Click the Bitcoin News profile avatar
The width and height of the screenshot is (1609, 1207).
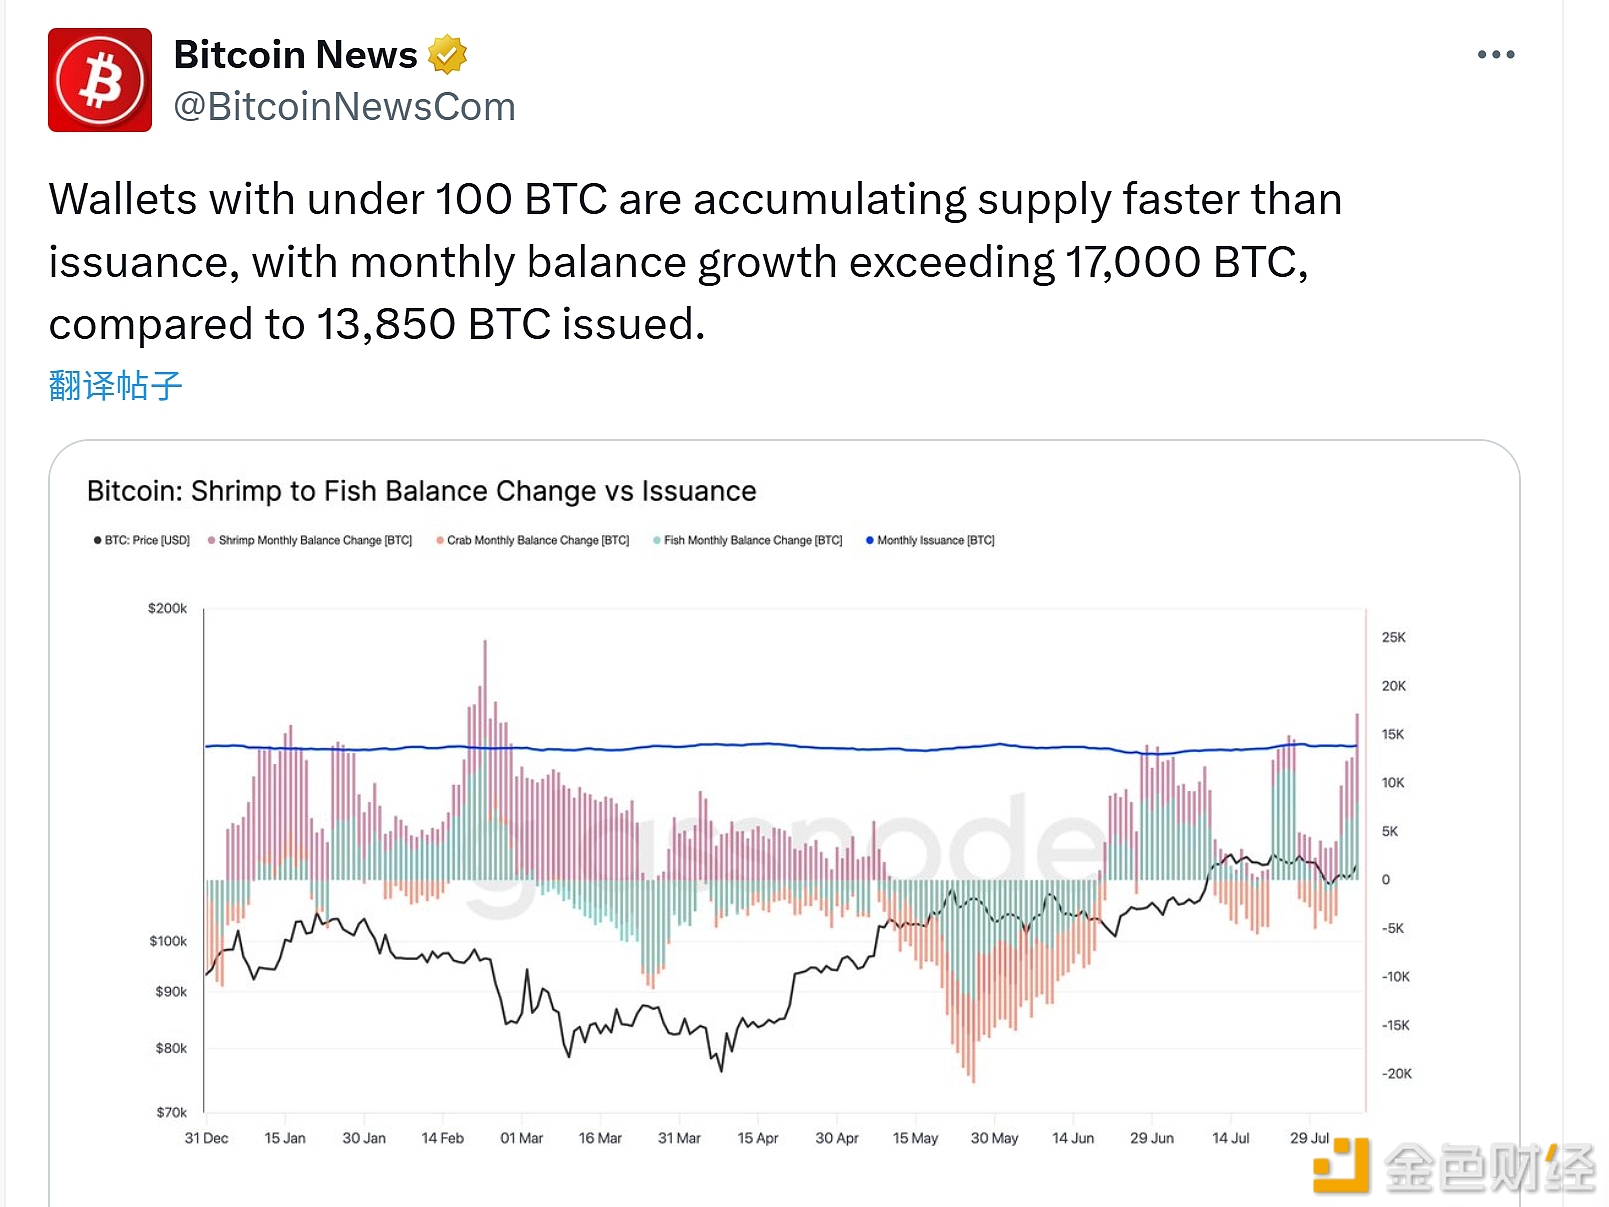click(100, 80)
